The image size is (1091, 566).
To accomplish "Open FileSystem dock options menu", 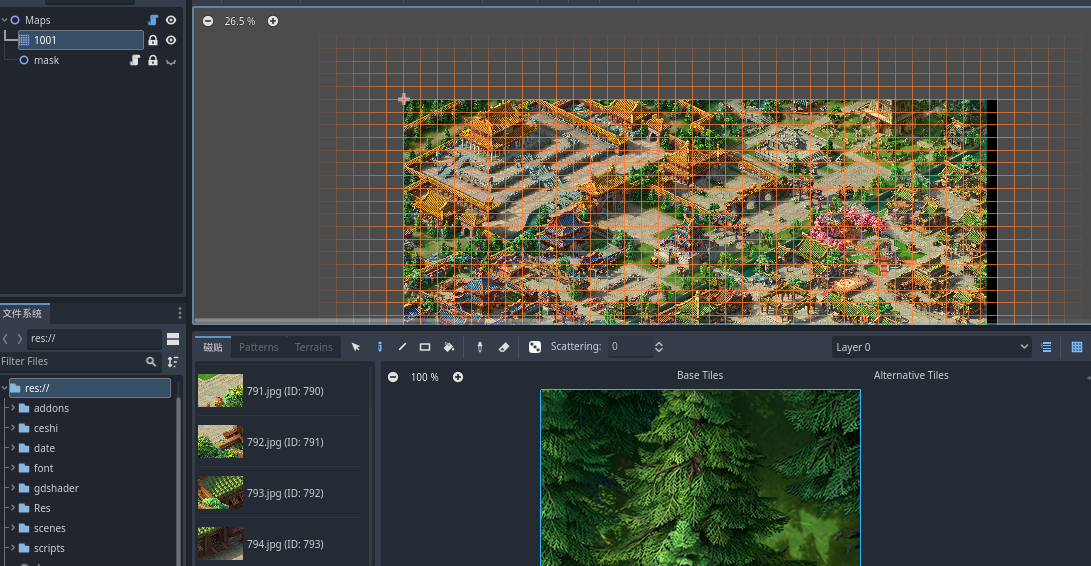I will click(180, 313).
